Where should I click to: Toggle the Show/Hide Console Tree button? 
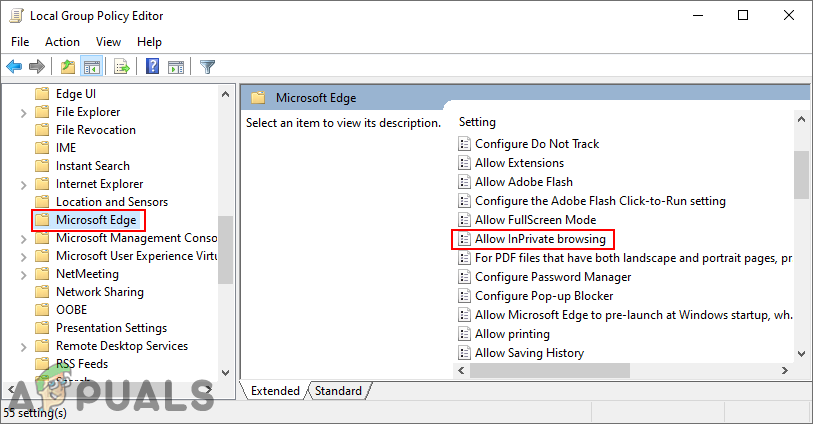pos(91,67)
